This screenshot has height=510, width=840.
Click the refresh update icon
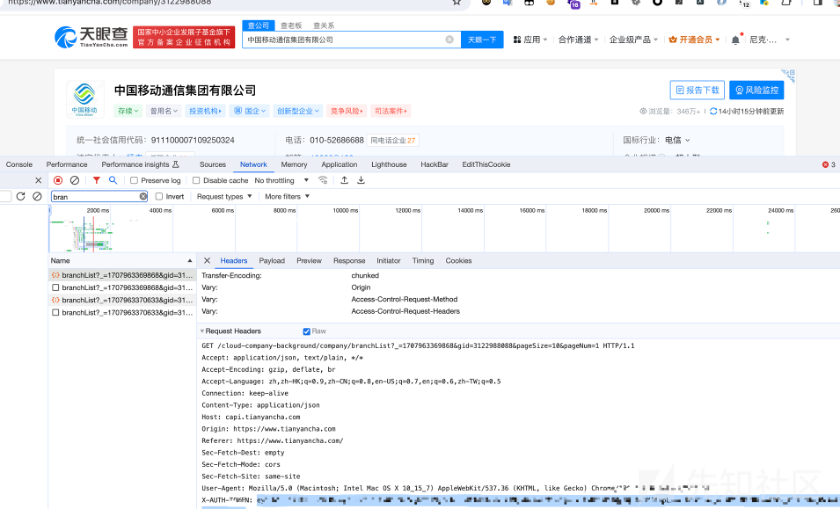[713, 111]
